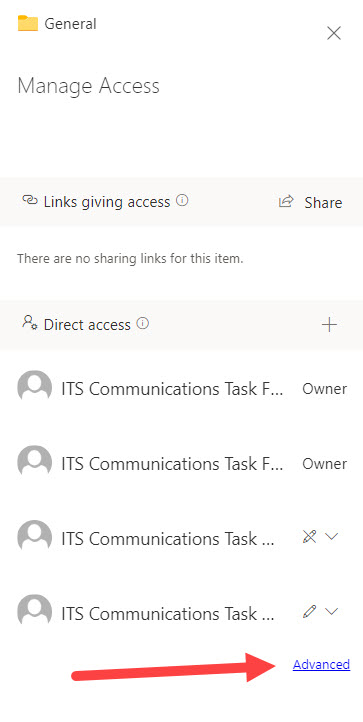Open info tooltip for Links giving access
363x722 pixels.
(183, 201)
